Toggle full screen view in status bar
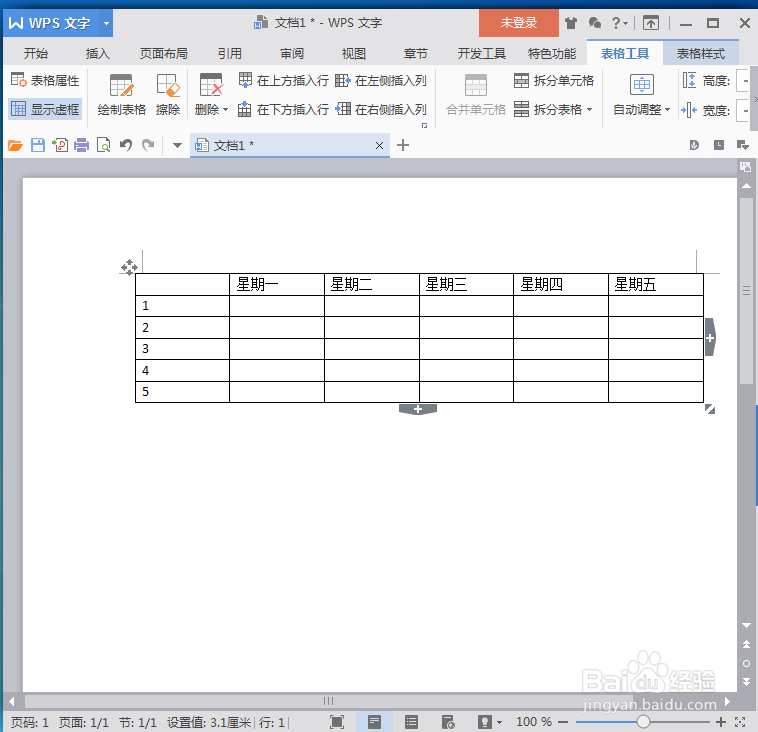 pyautogui.click(x=336, y=722)
